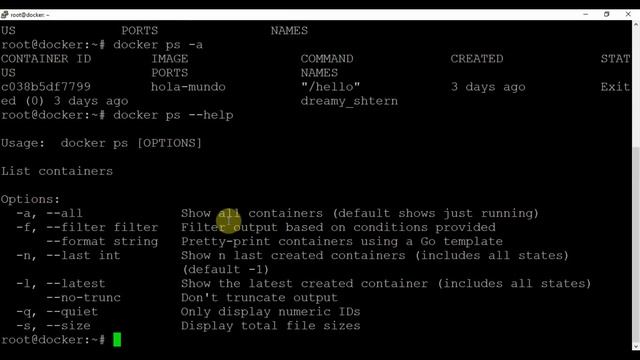Viewport: 640px width, 360px height.
Task: Click the typed command docker ps --help
Action: [173, 115]
